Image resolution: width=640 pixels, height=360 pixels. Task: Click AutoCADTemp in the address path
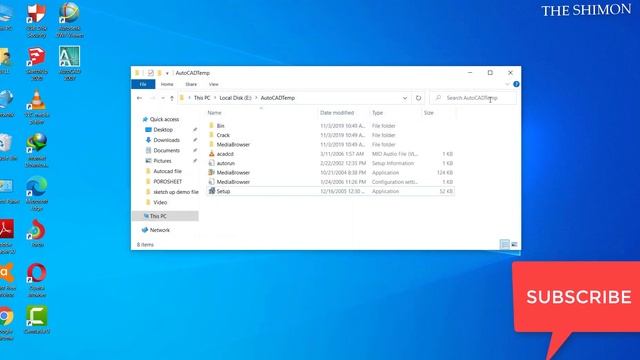278,98
